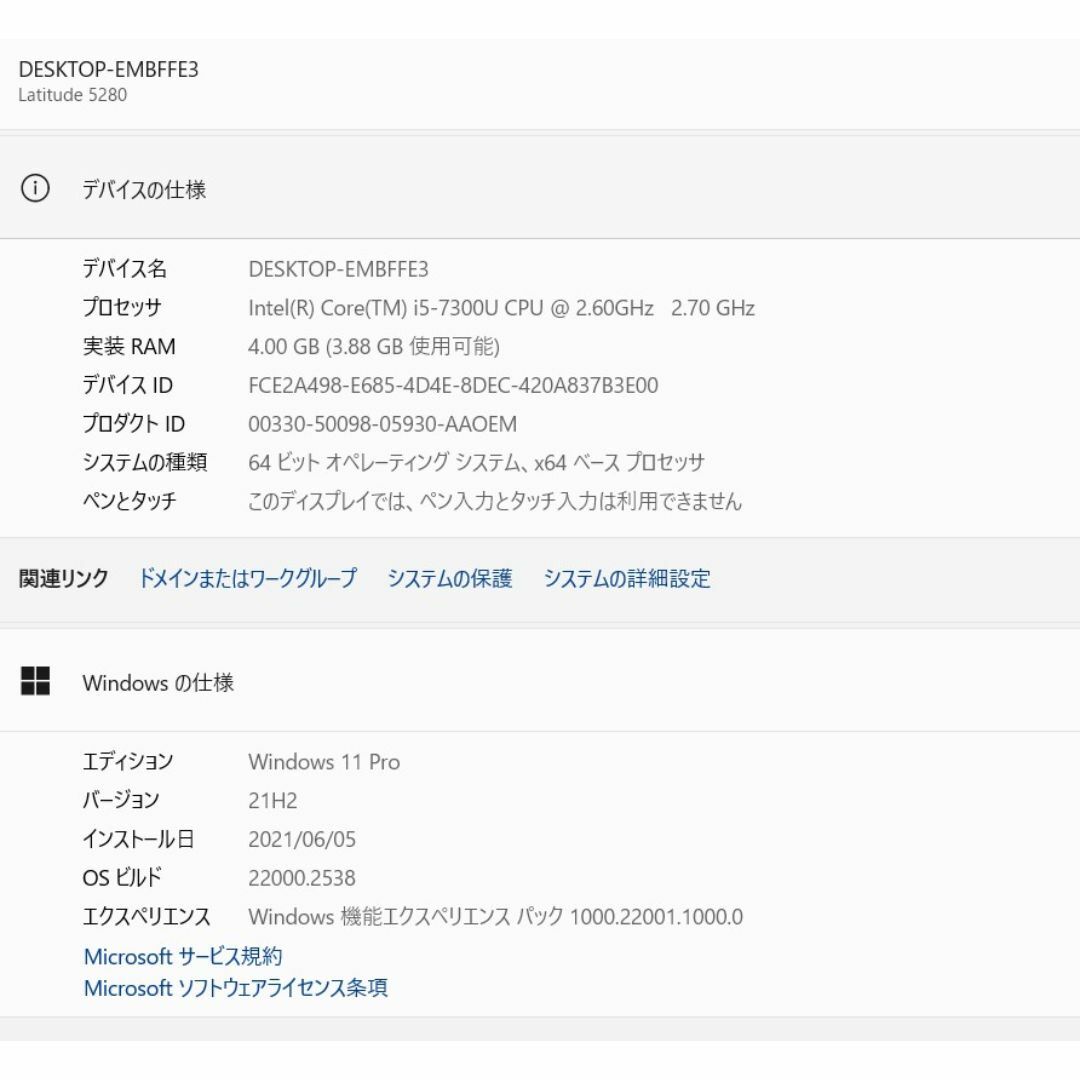Click the OS ビルド value 22000.2538
The height and width of the screenshot is (1080, 1080).
tap(302, 878)
